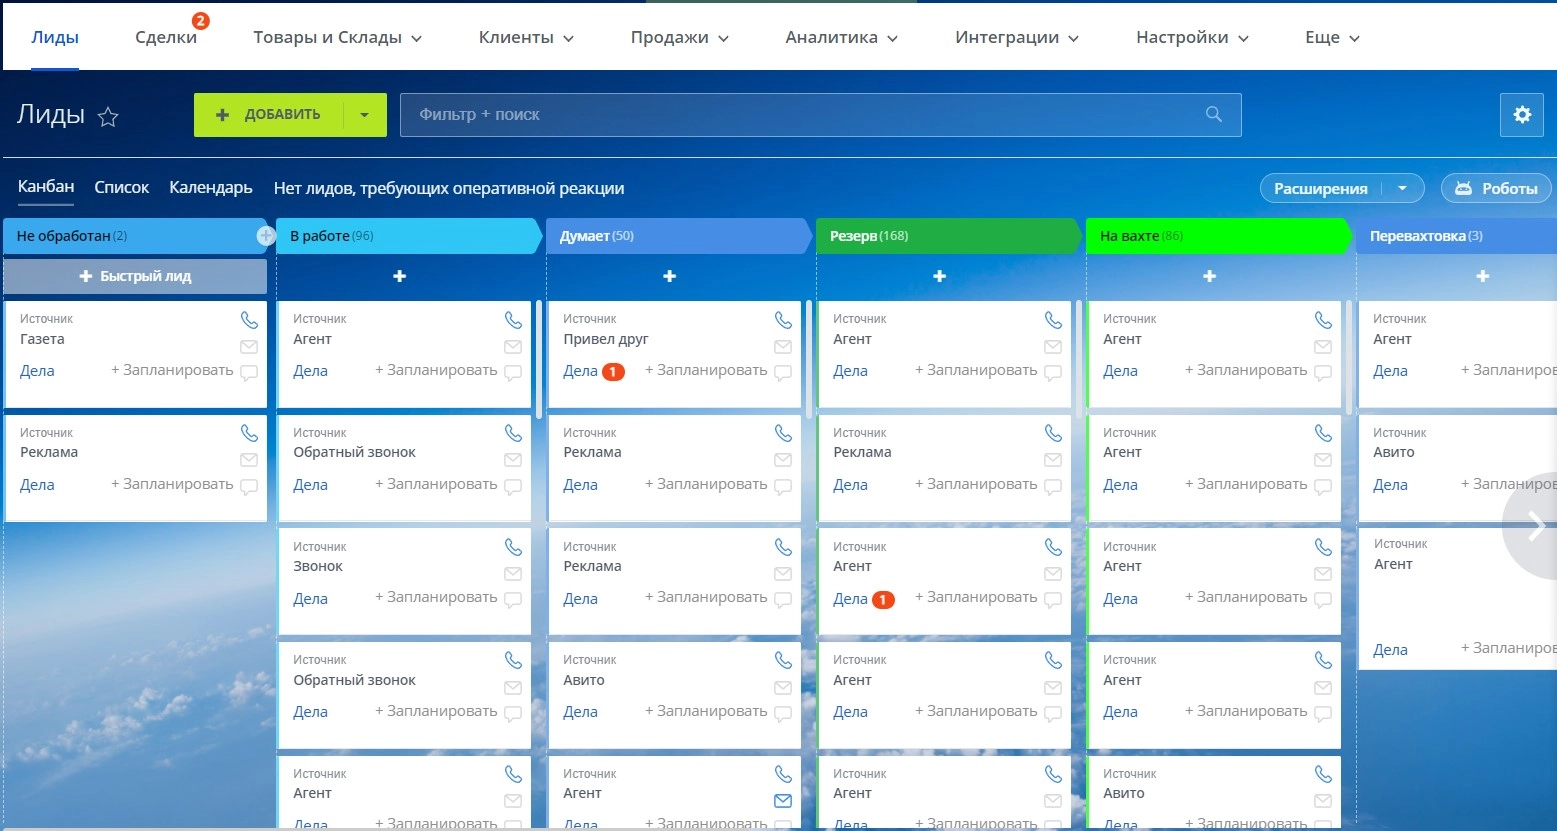Click the search magnifier icon in filter bar
The width and height of the screenshot is (1557, 831).
pyautogui.click(x=1213, y=114)
